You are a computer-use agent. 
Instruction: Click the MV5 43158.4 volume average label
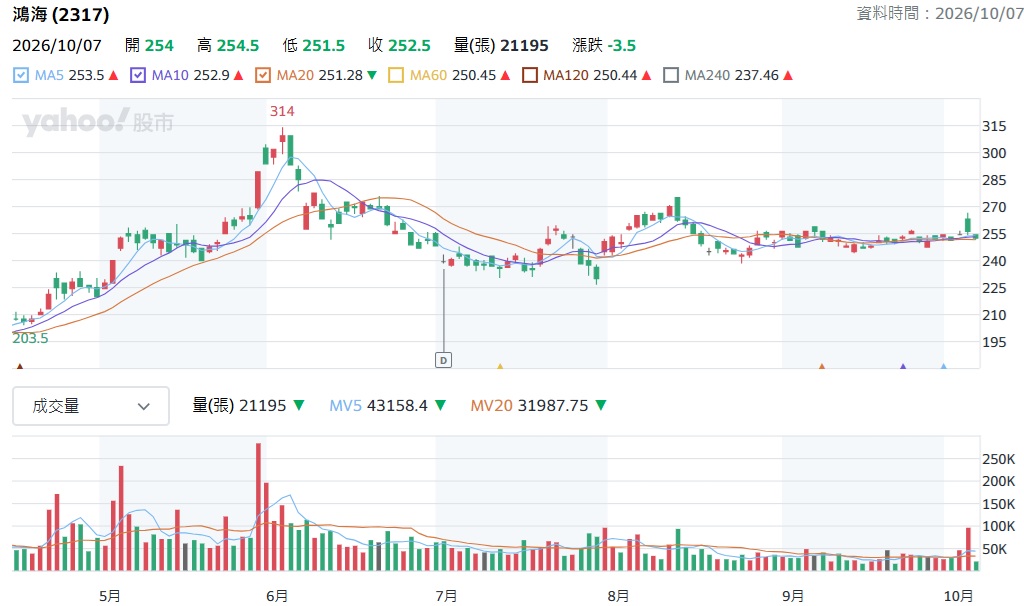(x=378, y=406)
